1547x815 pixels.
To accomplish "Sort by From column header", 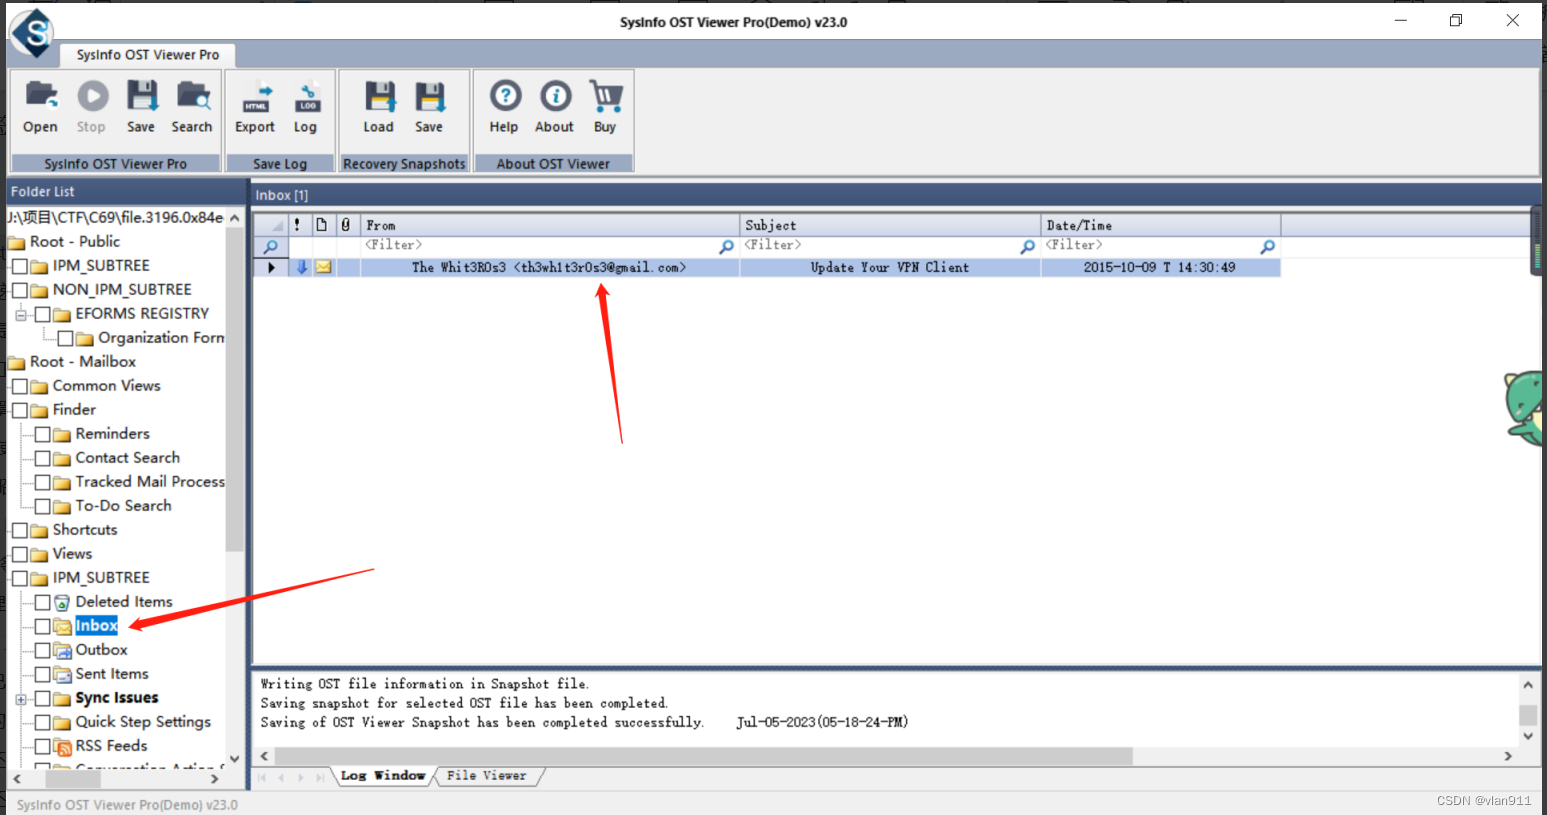I will [x=550, y=225].
